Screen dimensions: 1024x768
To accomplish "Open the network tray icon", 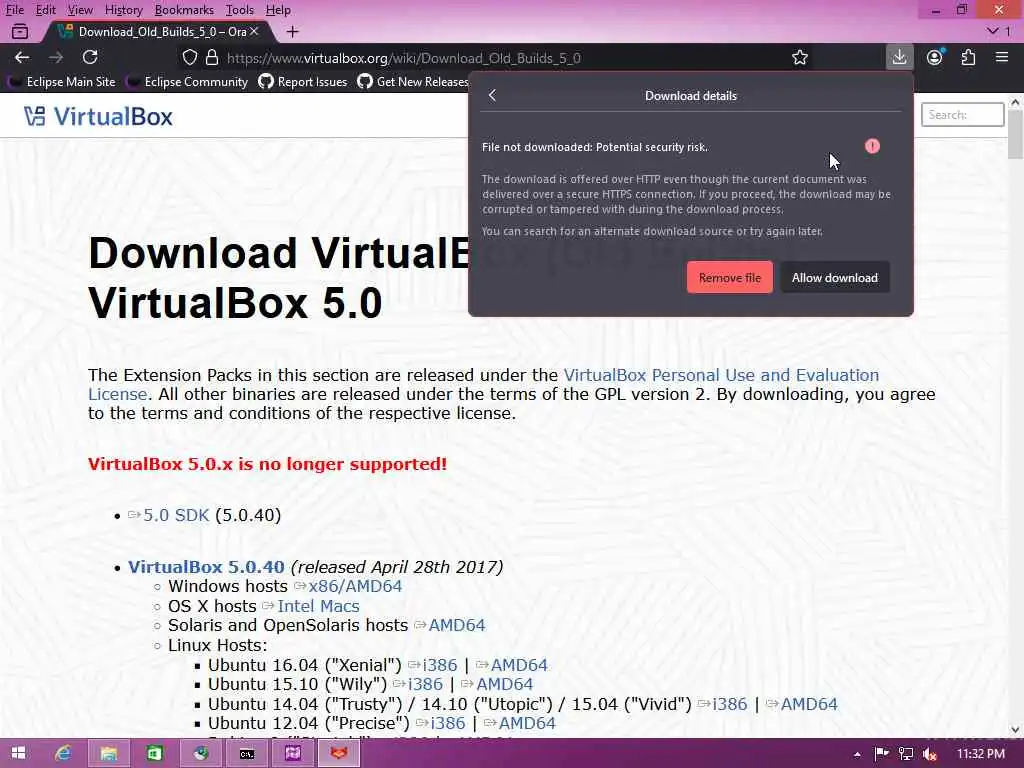I will click(906, 754).
